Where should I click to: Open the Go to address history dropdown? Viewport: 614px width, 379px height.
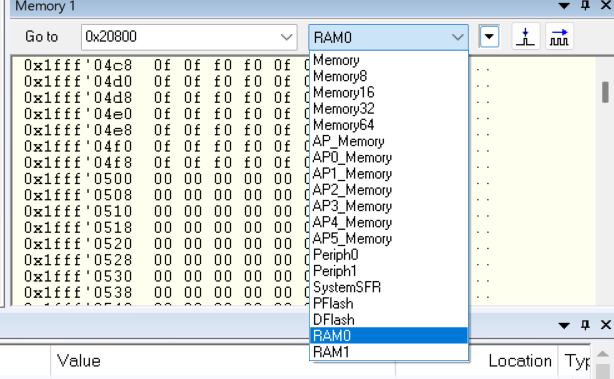pyautogui.click(x=287, y=37)
